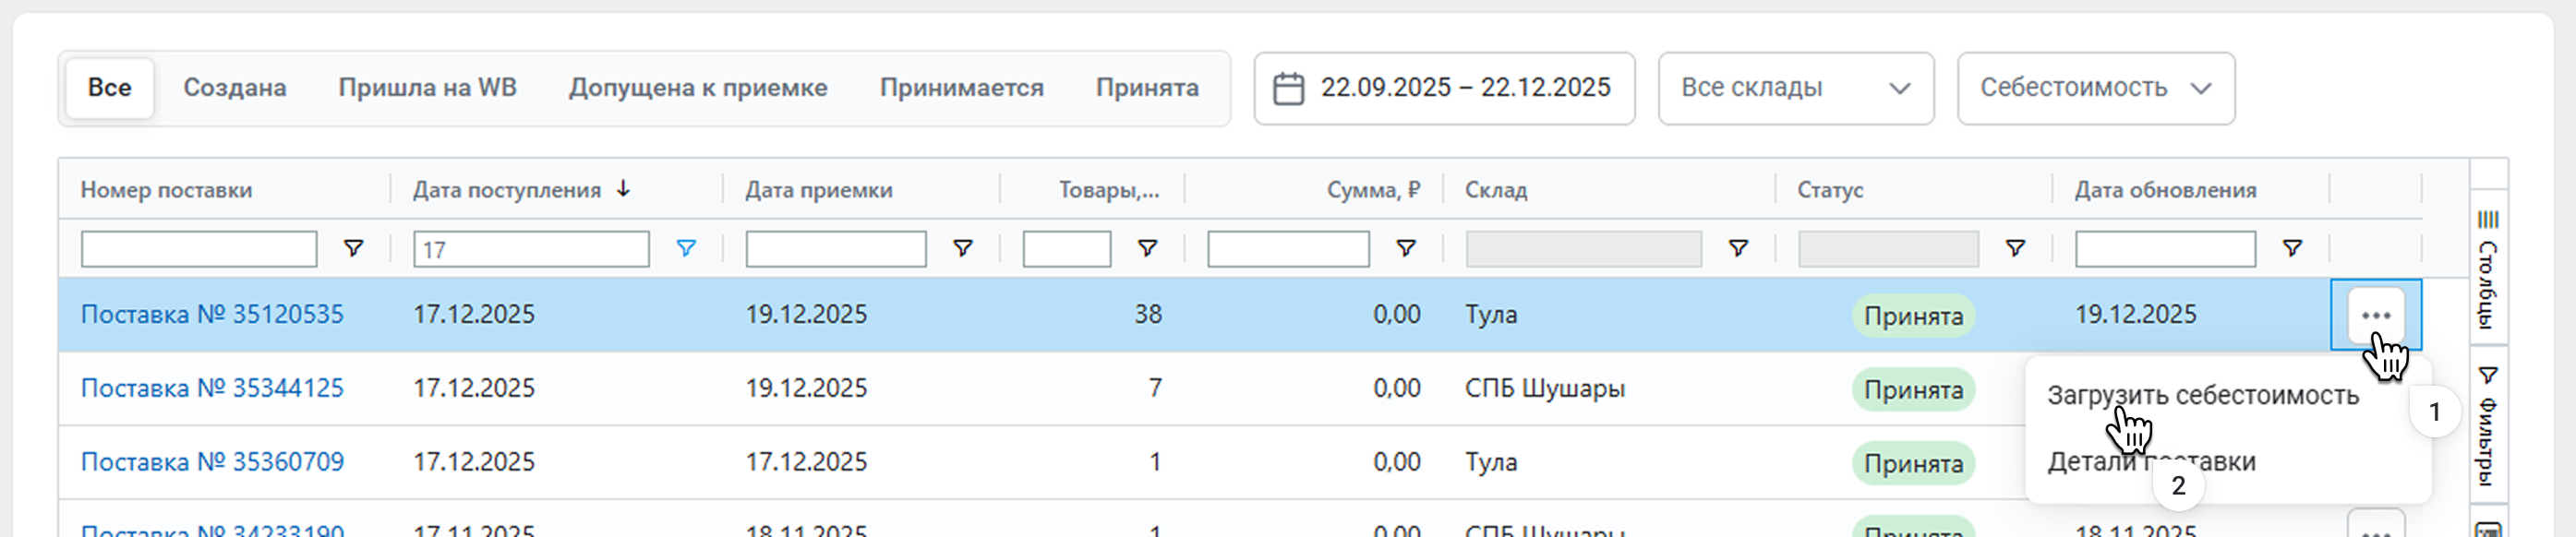Click filter icon for Товары column
Screen dimensions: 2576x537
click(x=1147, y=248)
